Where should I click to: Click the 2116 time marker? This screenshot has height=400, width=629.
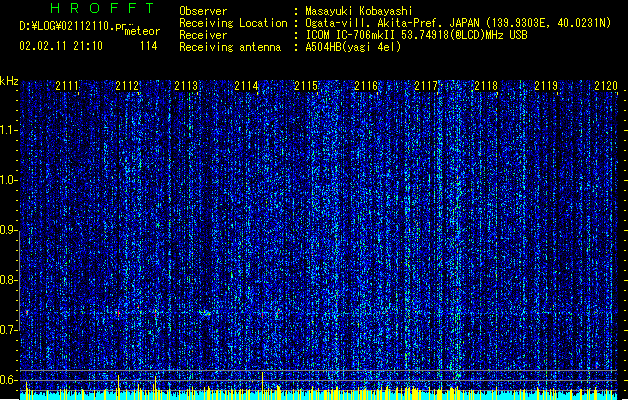click(x=366, y=86)
